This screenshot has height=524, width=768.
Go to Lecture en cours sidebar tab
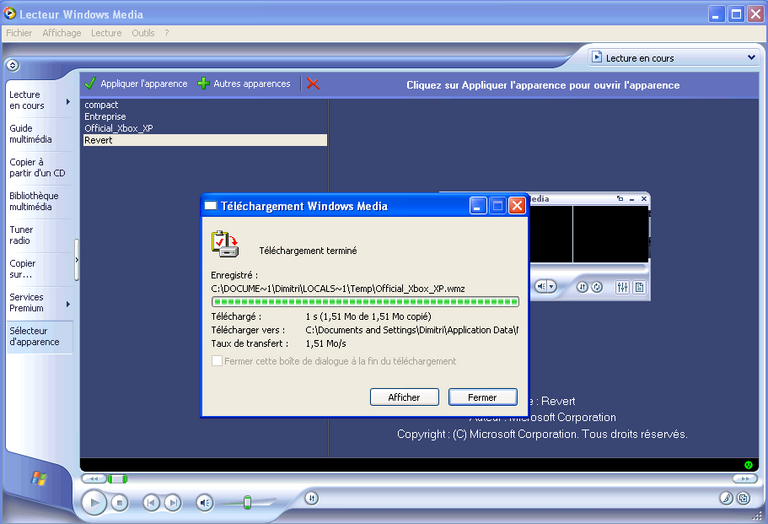coord(27,100)
